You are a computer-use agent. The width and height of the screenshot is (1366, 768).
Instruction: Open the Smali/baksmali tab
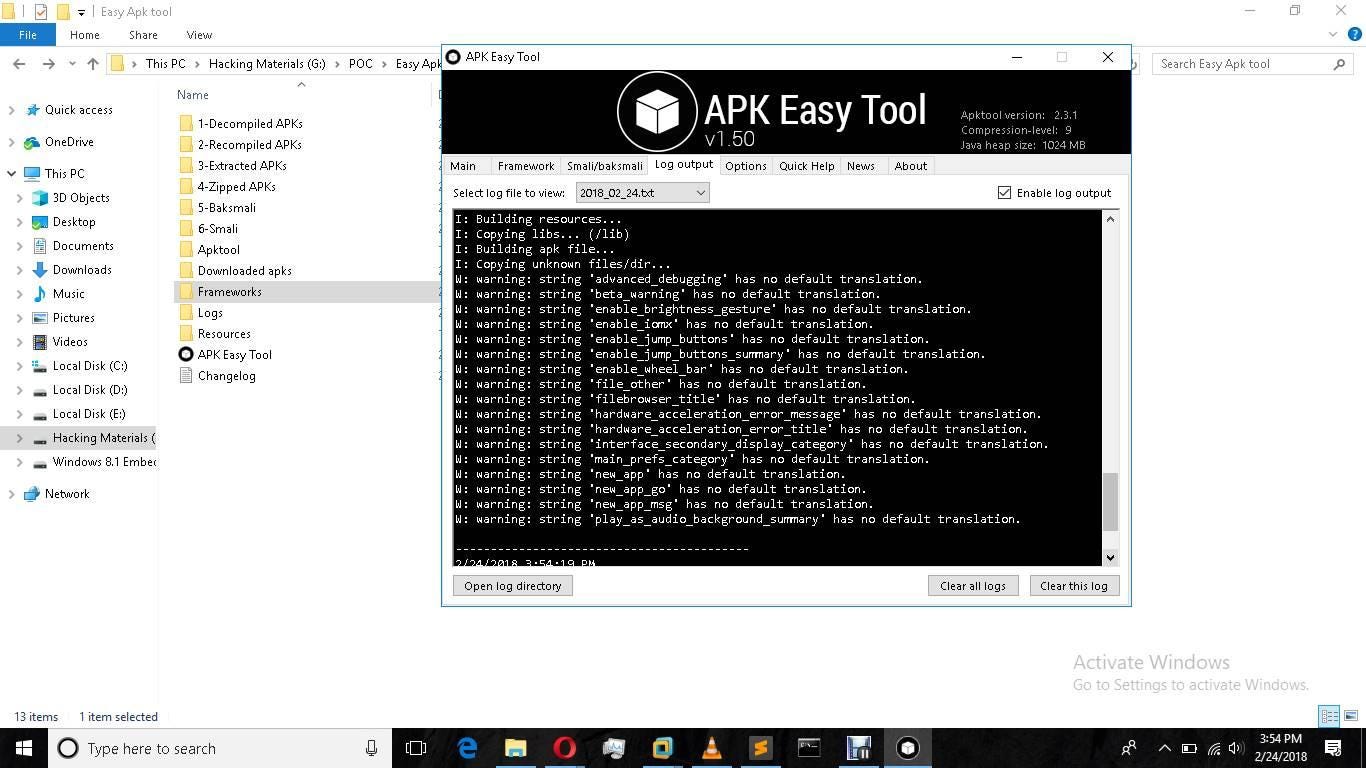(x=605, y=166)
